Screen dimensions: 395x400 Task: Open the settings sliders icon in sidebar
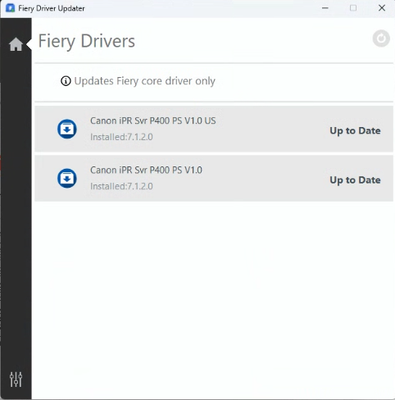16,379
